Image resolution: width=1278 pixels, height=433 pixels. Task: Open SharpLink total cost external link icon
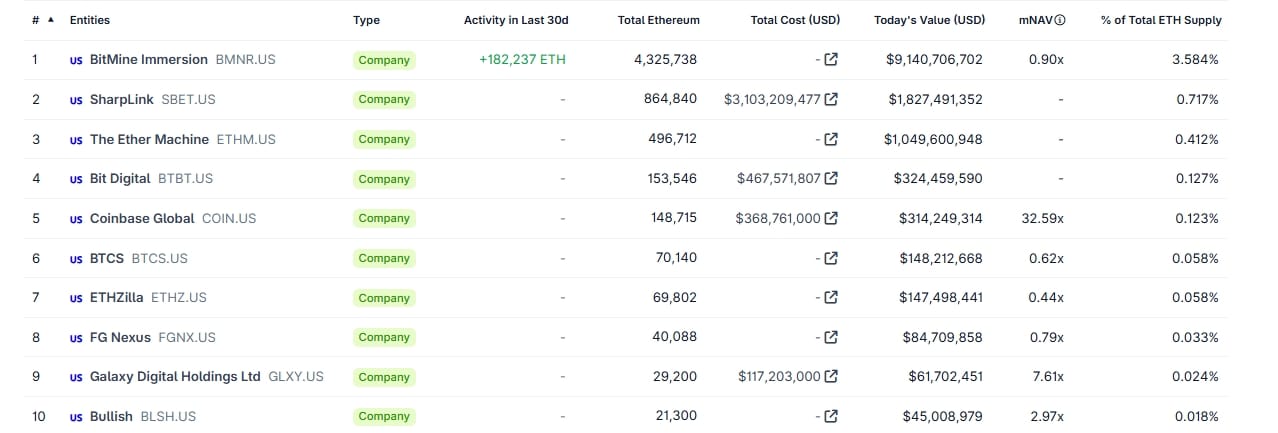tap(830, 100)
